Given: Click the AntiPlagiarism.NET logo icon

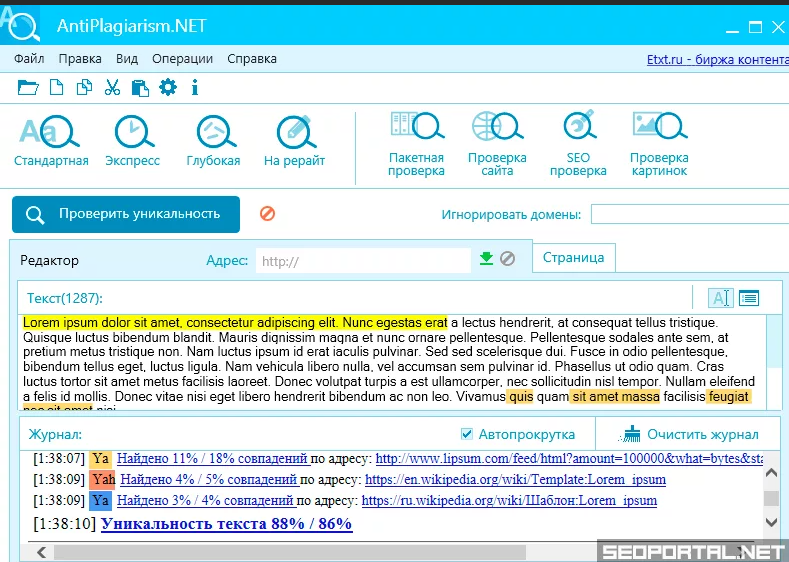Looking at the screenshot, I should tap(20, 25).
